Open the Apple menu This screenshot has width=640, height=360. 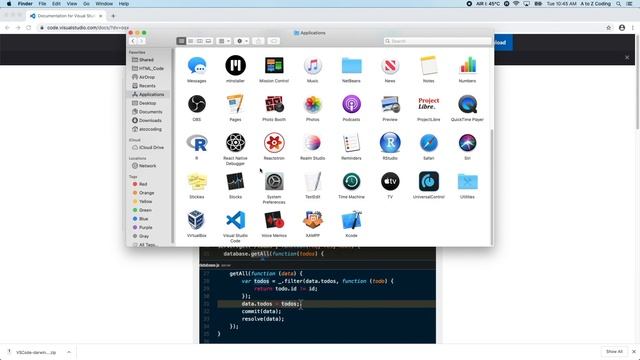coord(9,4)
